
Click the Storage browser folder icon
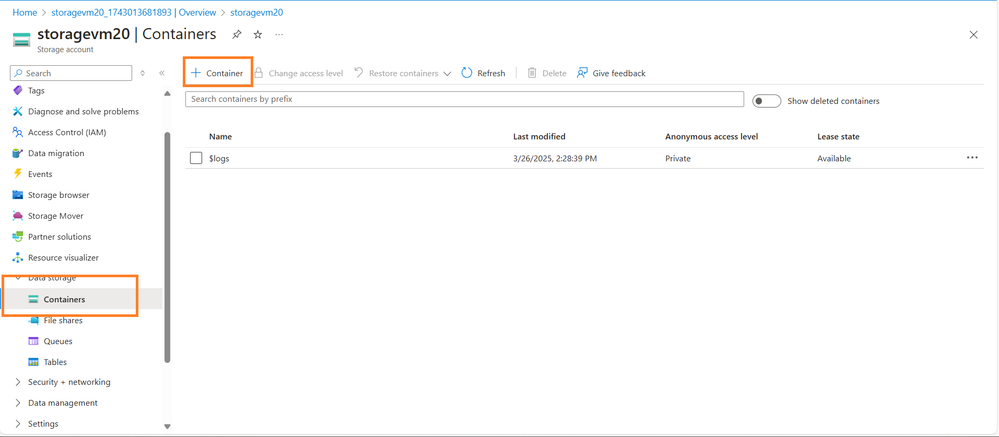coord(18,195)
